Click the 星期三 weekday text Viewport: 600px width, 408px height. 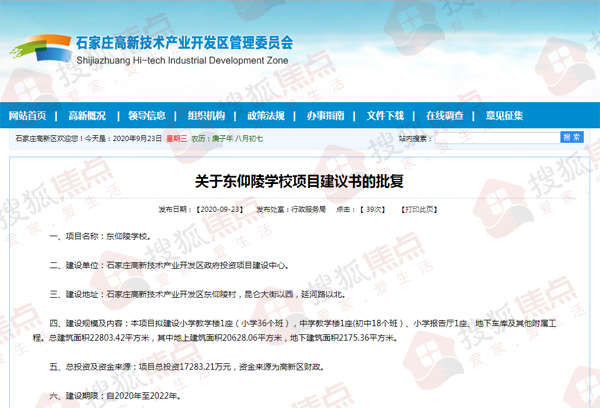click(177, 139)
